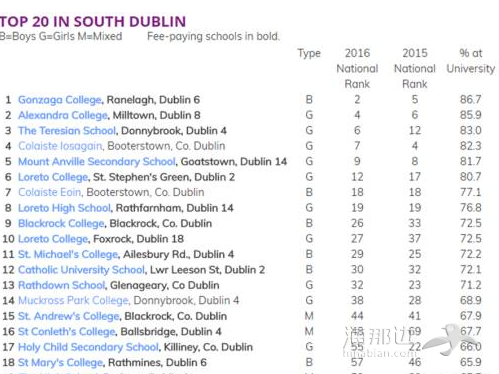Visit Mount Anville Secondary School link
Screen dimensions: 499x374
(x=97, y=162)
